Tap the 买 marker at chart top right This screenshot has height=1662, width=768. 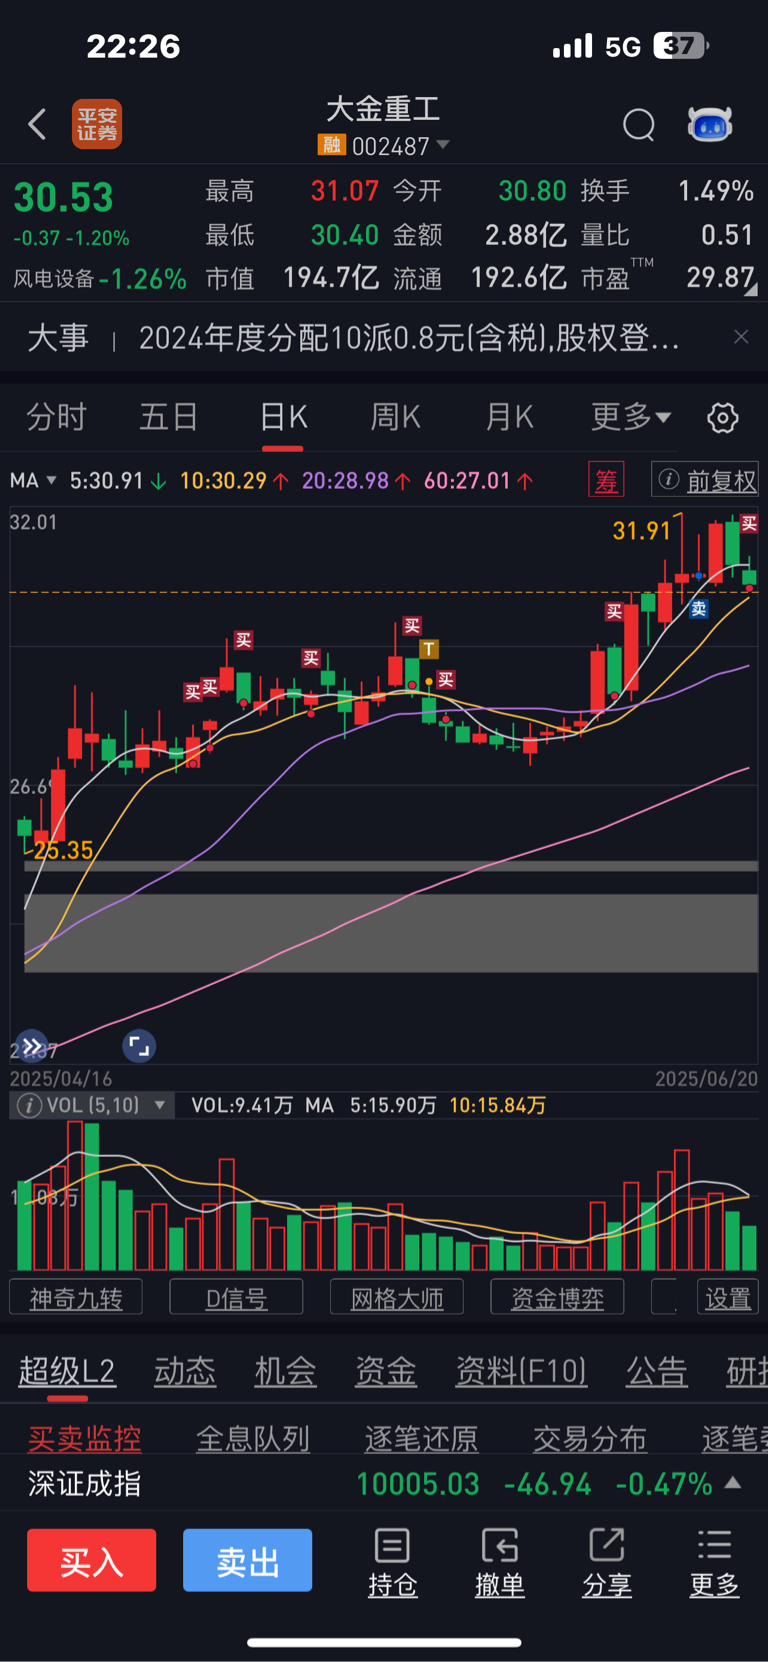tap(749, 523)
